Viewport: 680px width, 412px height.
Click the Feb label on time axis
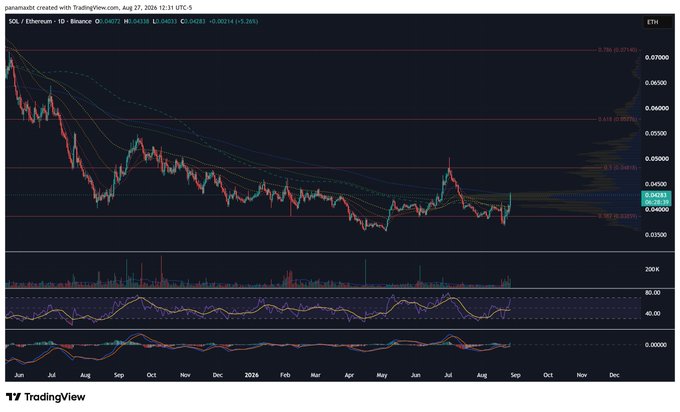tap(285, 375)
